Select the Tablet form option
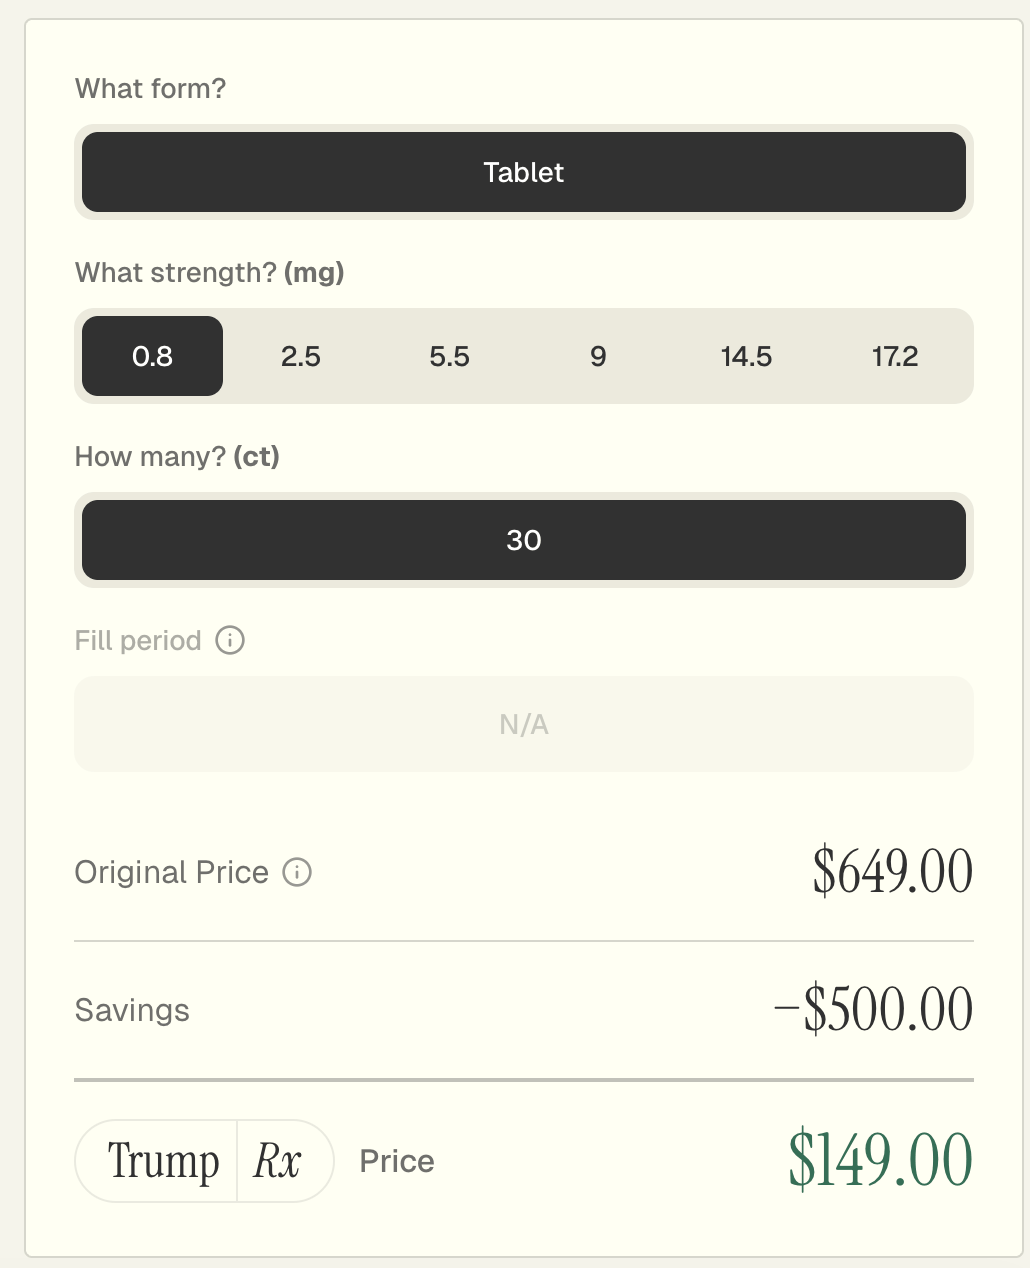 523,172
